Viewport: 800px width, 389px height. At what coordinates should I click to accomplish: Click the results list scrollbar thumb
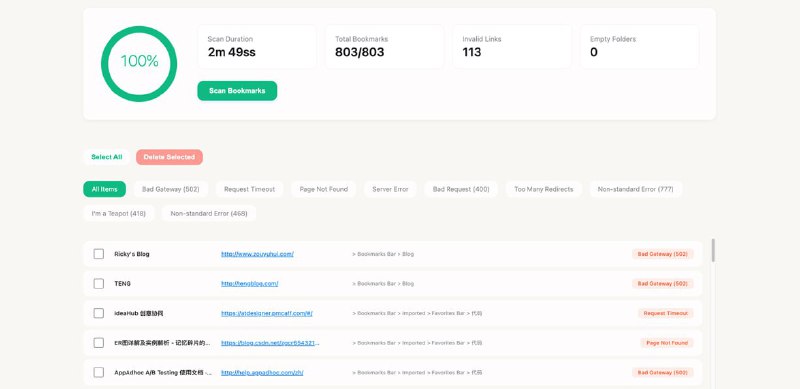[713, 250]
